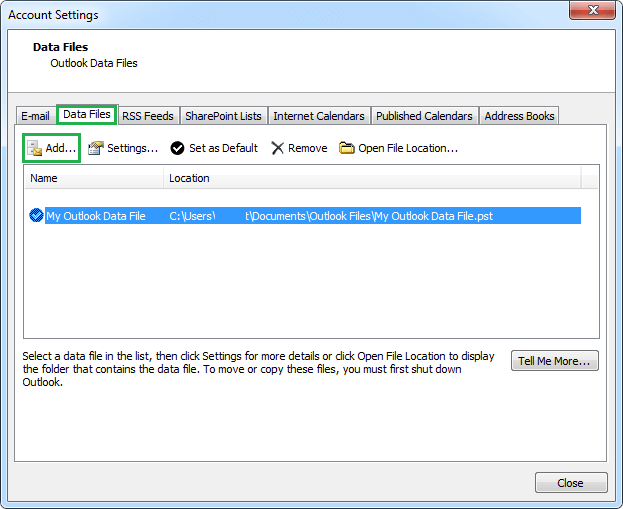Image resolution: width=623 pixels, height=509 pixels.
Task: Open the Internet Calendars tab
Action: point(319,116)
